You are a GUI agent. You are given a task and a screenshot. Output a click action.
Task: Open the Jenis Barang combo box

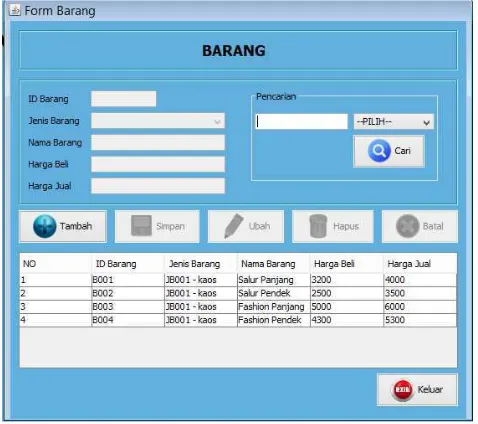[x=158, y=121]
